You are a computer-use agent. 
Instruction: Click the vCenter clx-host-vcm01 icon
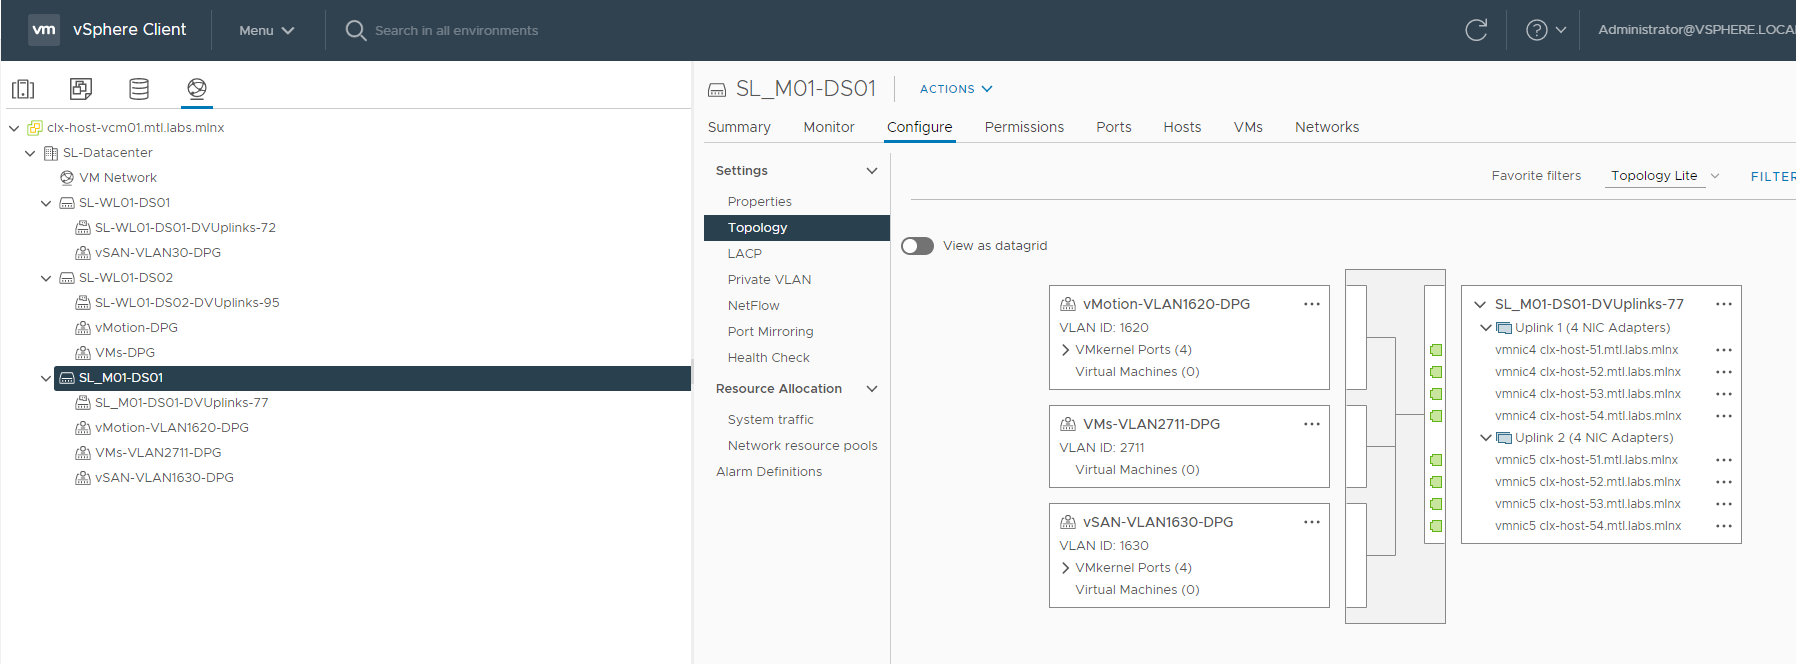[35, 128]
